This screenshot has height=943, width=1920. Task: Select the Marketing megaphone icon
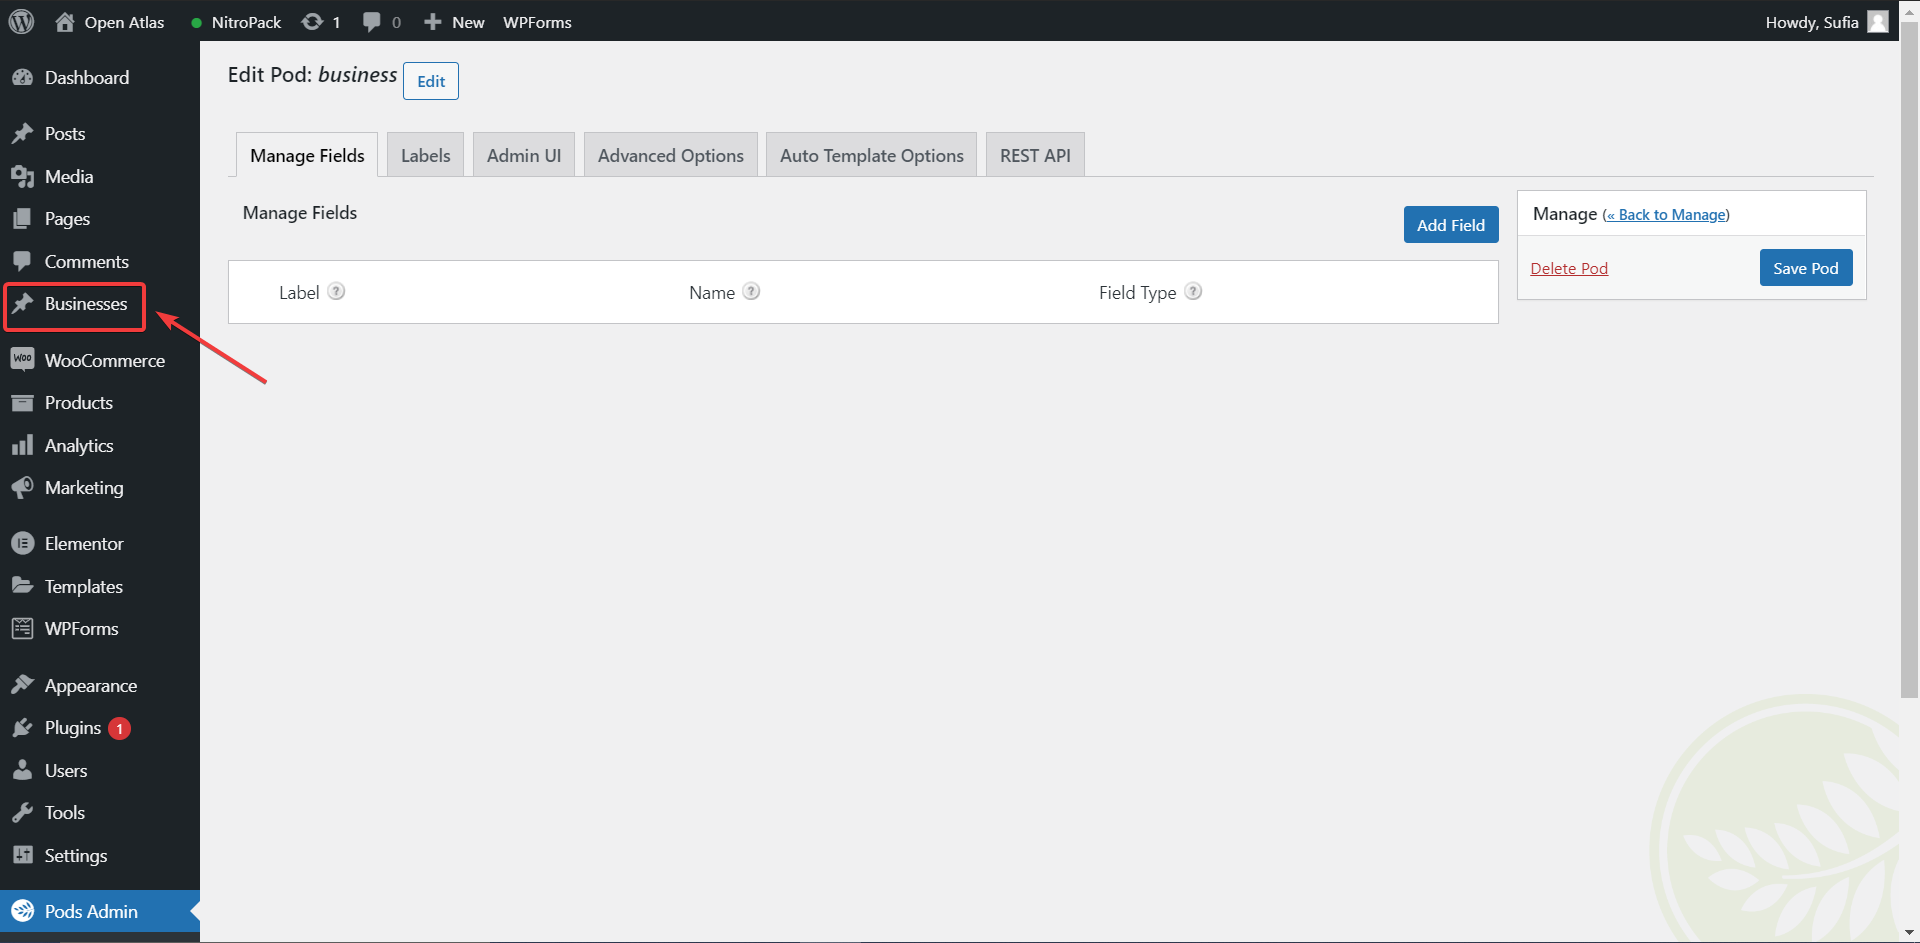click(24, 487)
